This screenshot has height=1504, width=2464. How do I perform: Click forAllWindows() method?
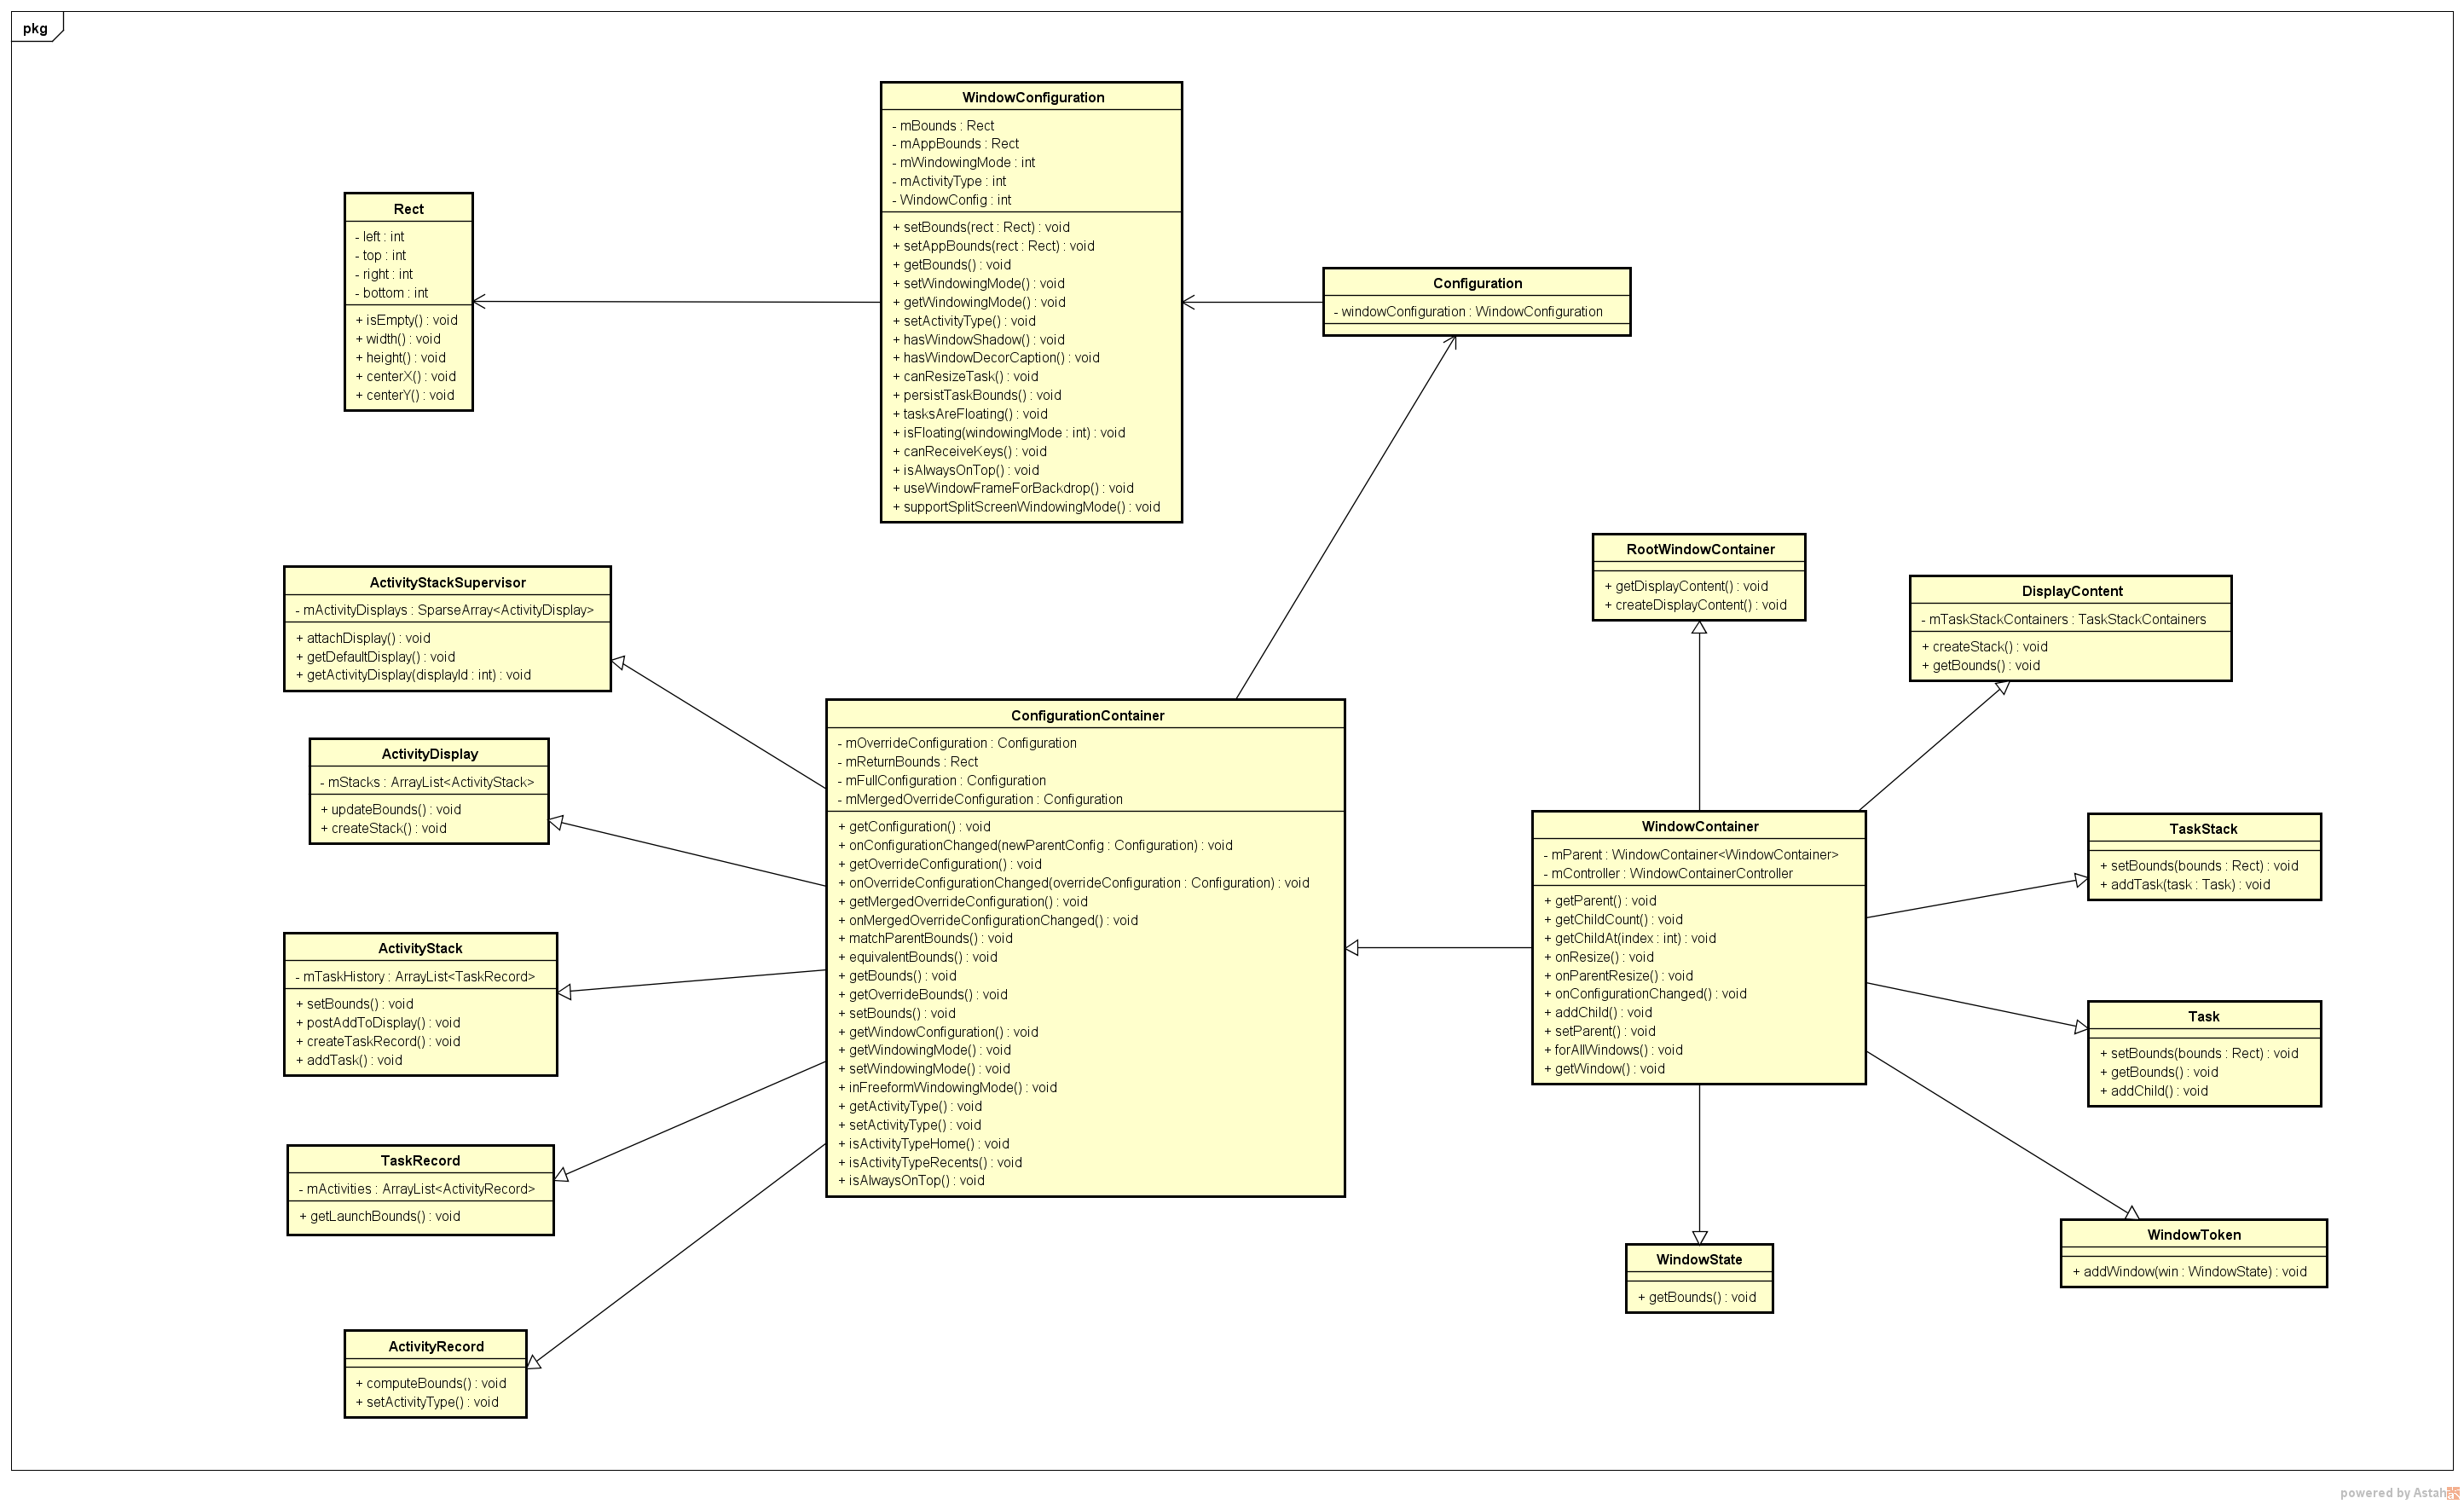[x=1613, y=1050]
